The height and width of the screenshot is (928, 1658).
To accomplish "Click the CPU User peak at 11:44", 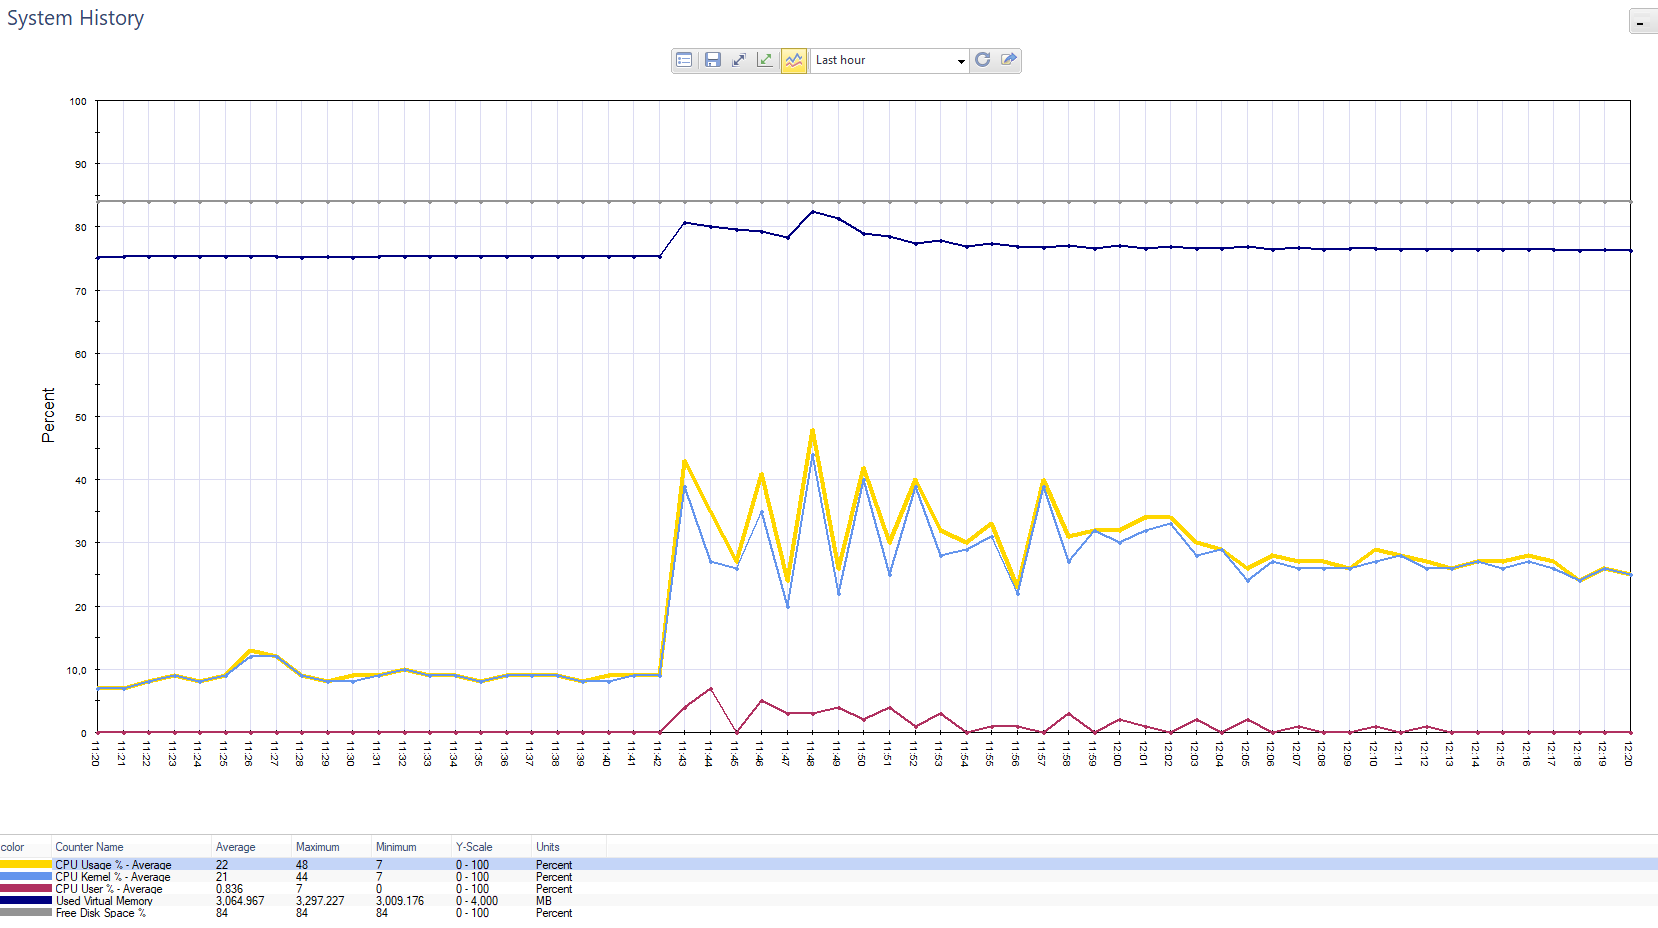I will [710, 688].
